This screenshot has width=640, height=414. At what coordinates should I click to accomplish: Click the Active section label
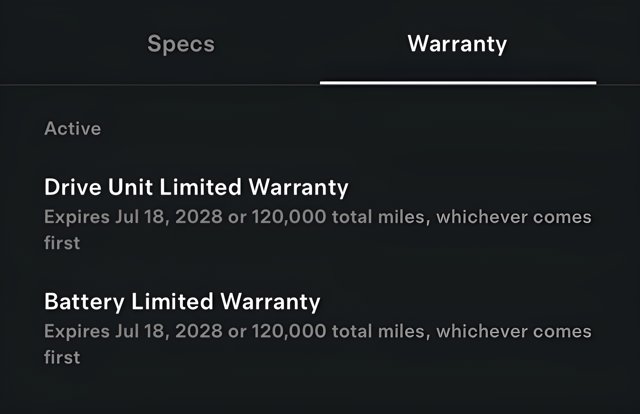point(72,129)
